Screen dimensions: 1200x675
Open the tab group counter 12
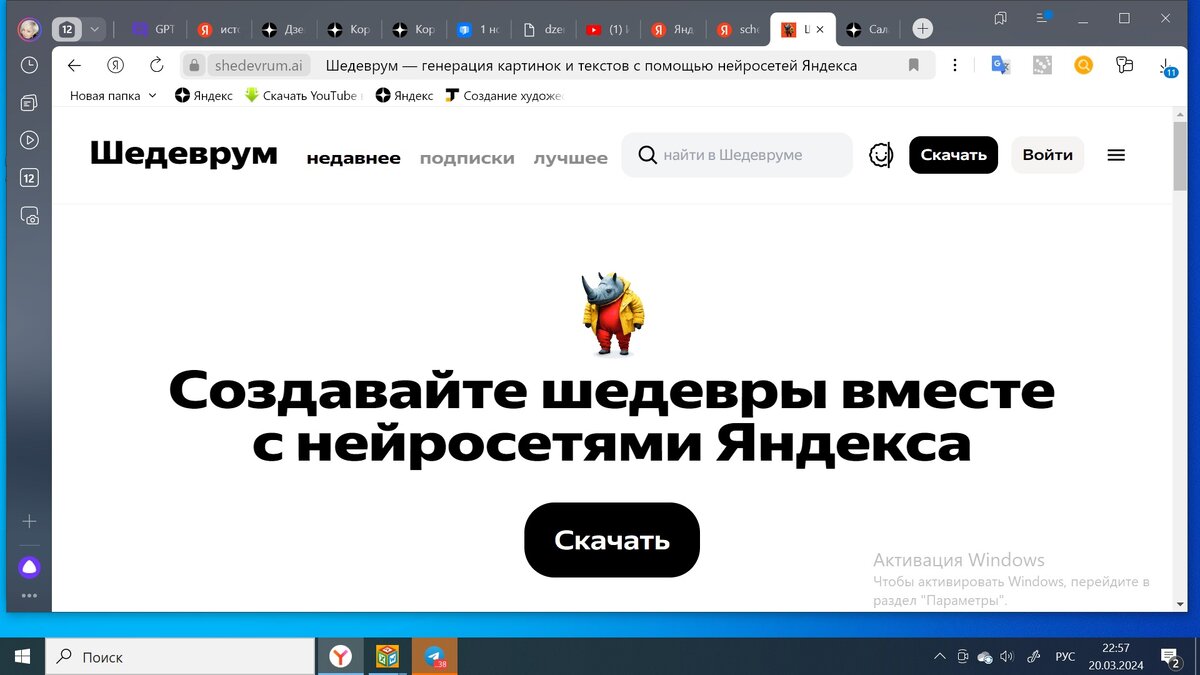tap(66, 29)
